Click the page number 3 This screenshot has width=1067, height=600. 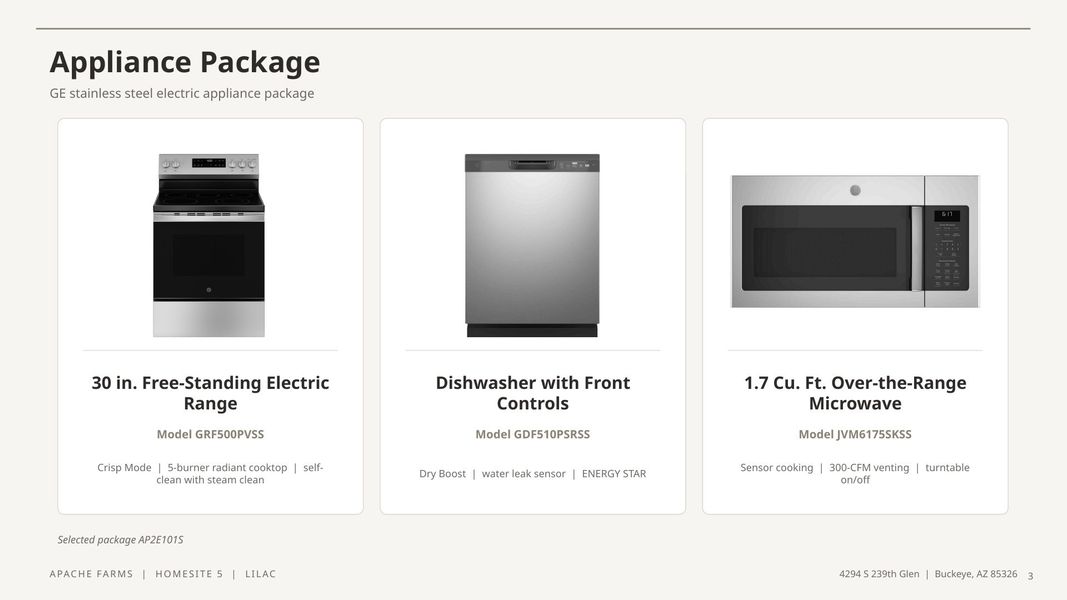pyautogui.click(x=1030, y=576)
